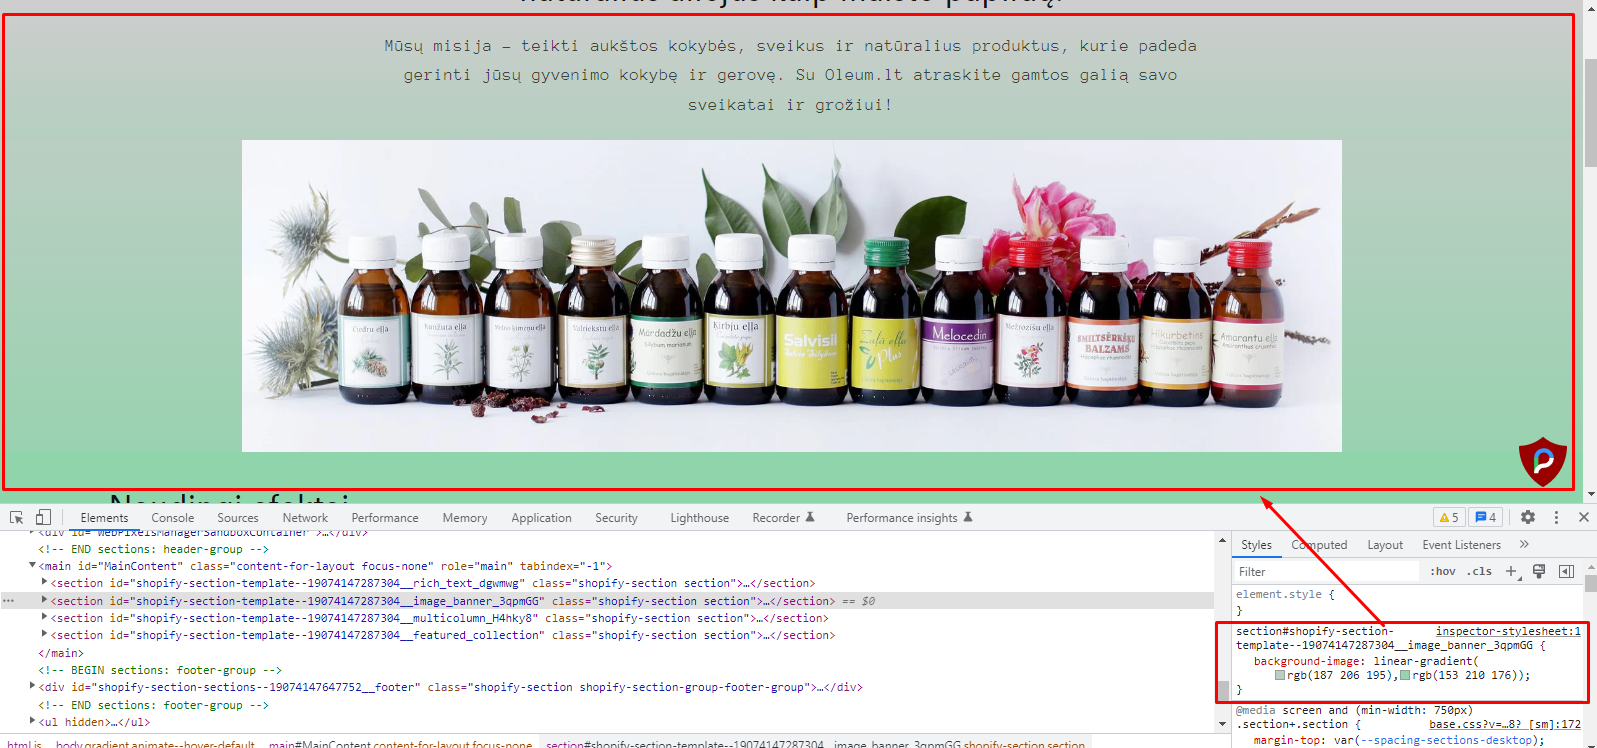Switch to the Layout pane tab
The width and height of the screenshot is (1597, 748).
click(x=1385, y=544)
